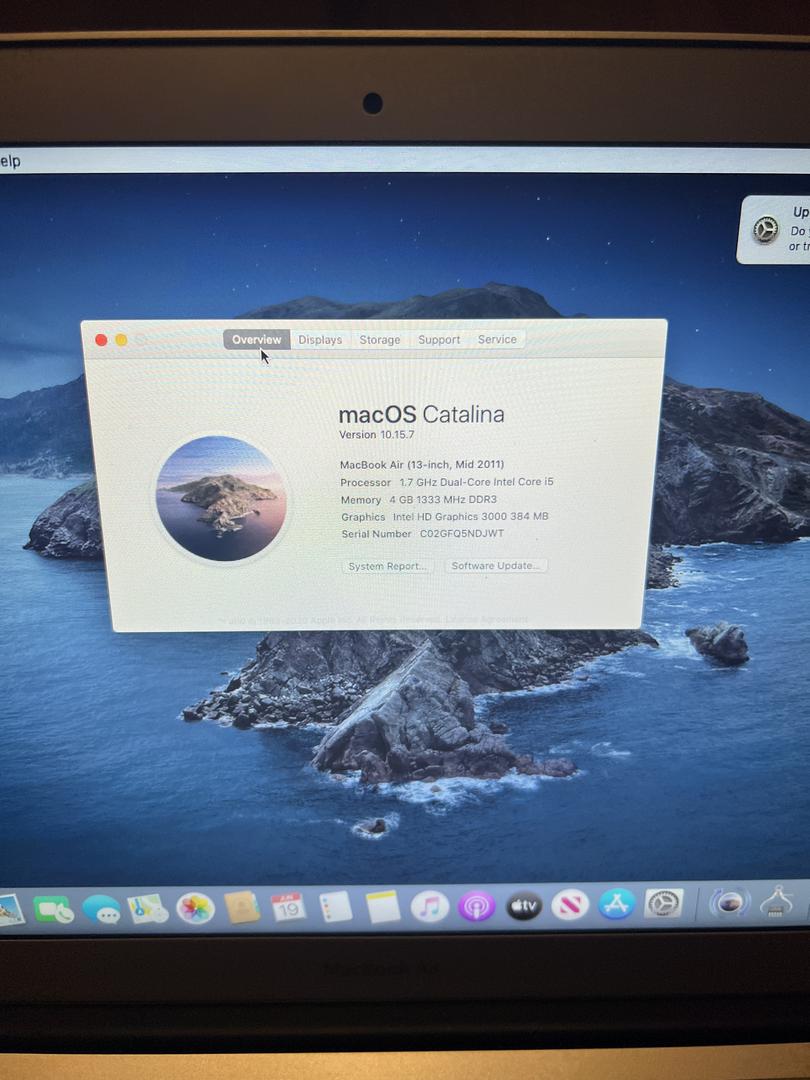Click the Catalina island logo image
The width and height of the screenshot is (810, 1080).
221,498
